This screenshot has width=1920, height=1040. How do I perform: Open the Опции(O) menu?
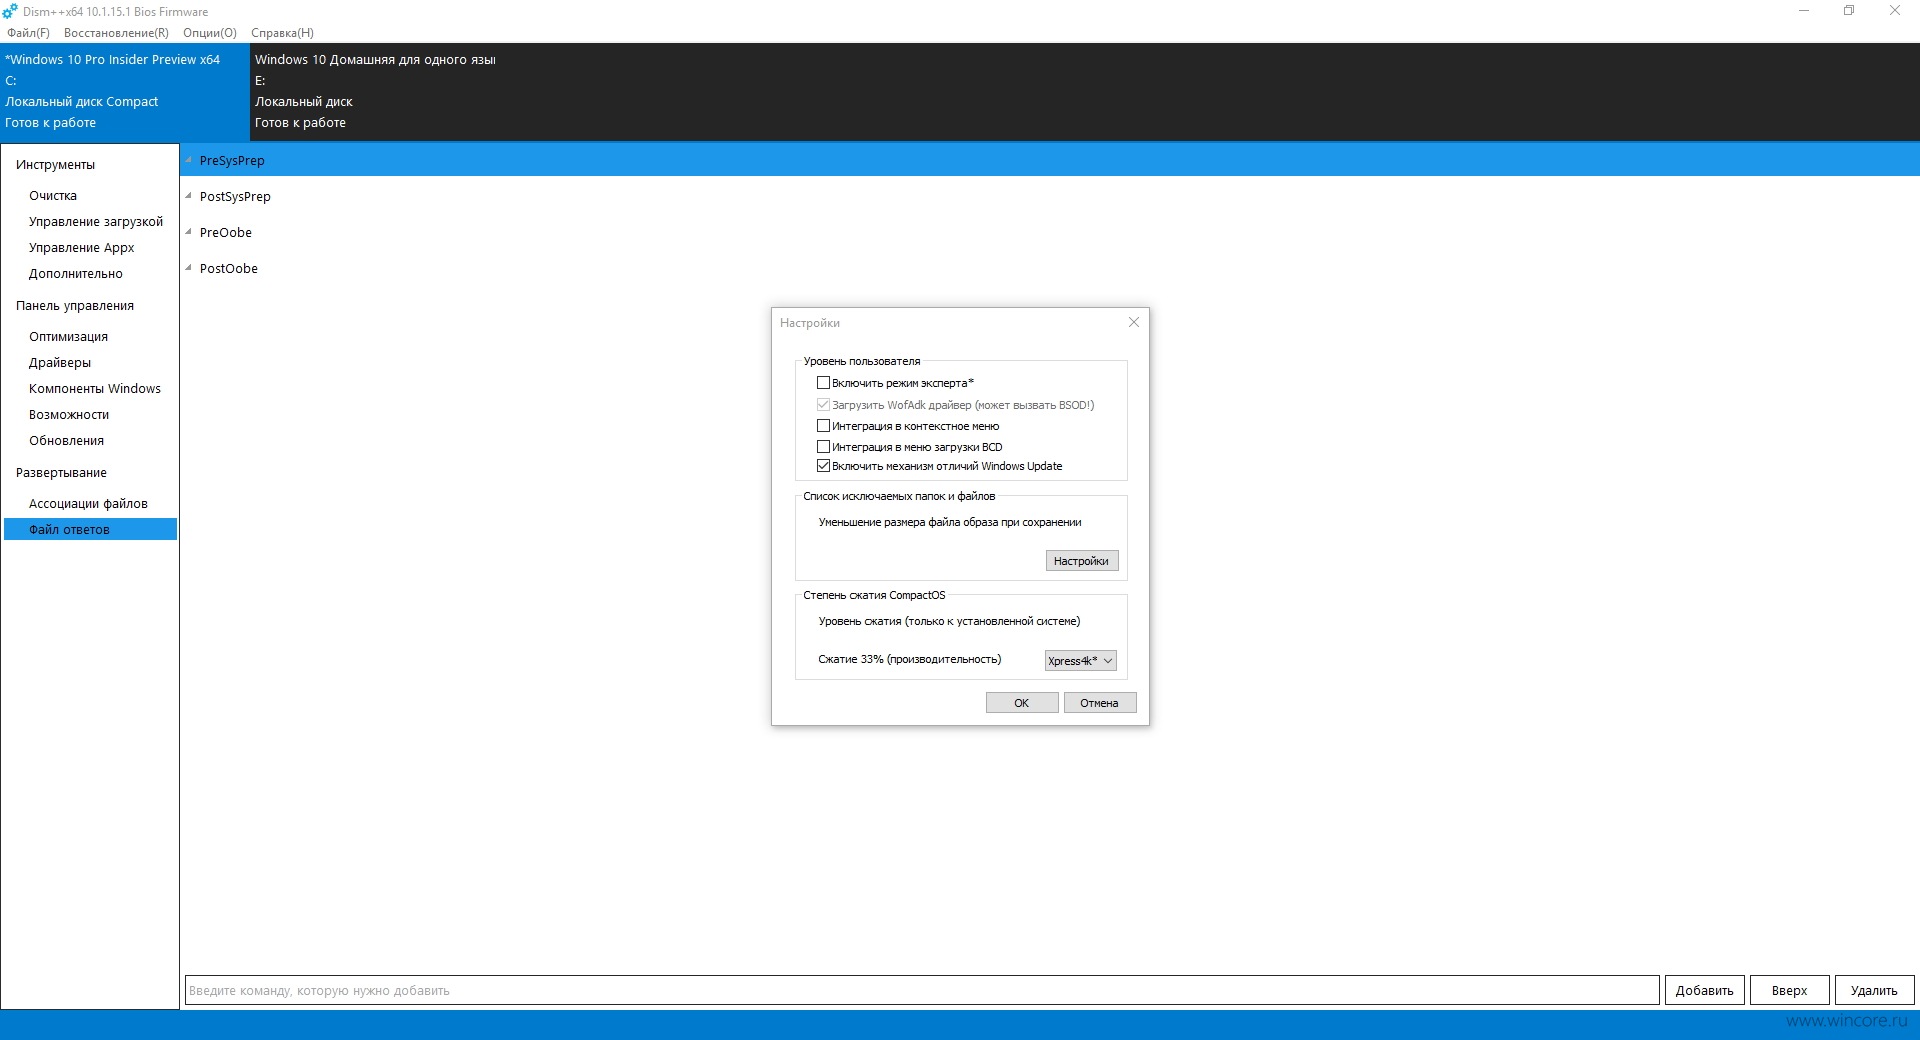(210, 33)
